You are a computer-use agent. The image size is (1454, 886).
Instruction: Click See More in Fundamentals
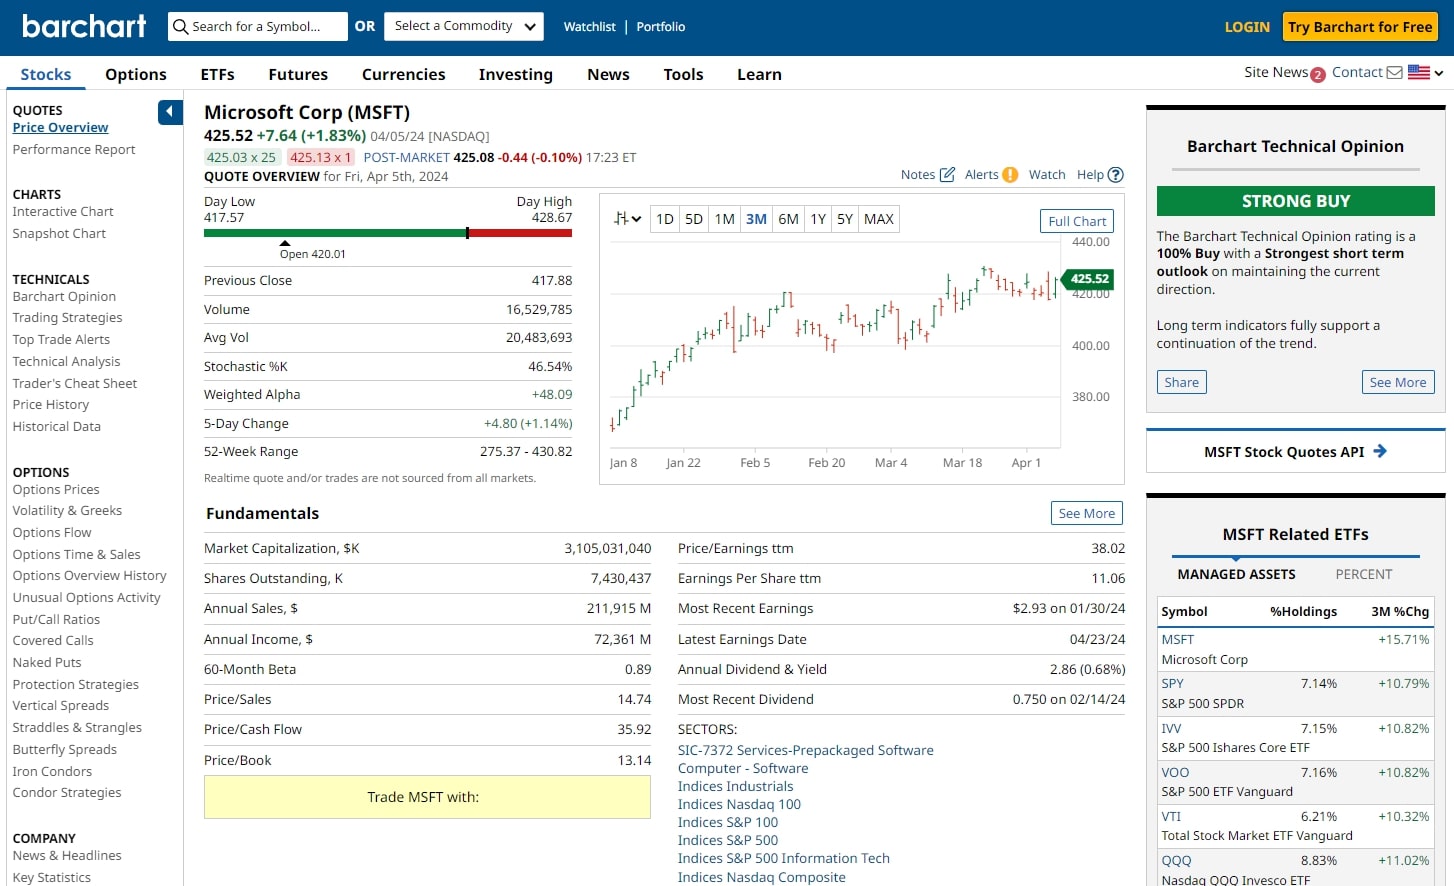pos(1087,513)
